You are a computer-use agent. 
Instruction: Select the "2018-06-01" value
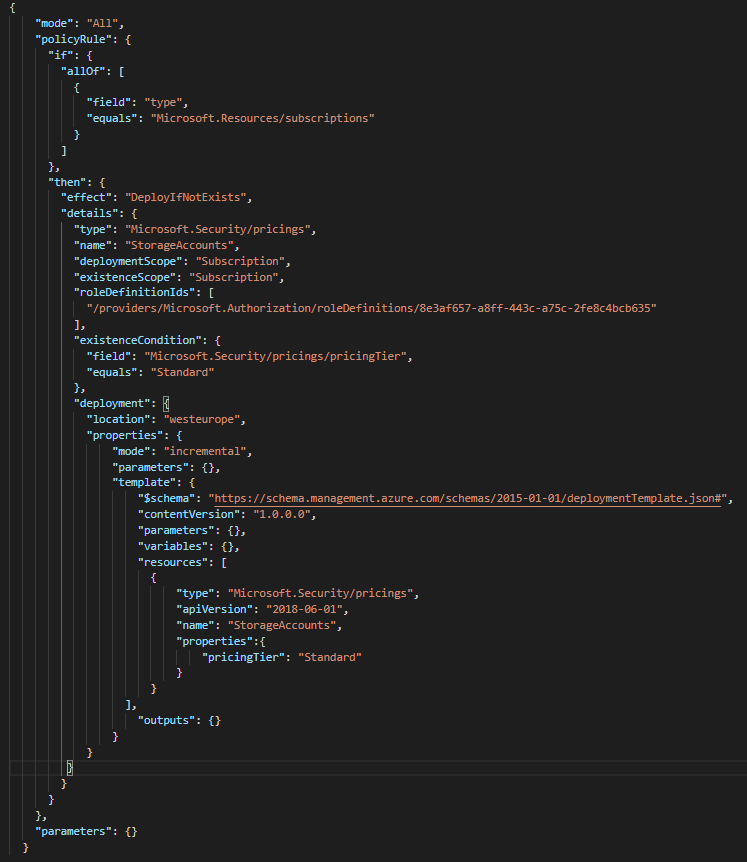304,610
